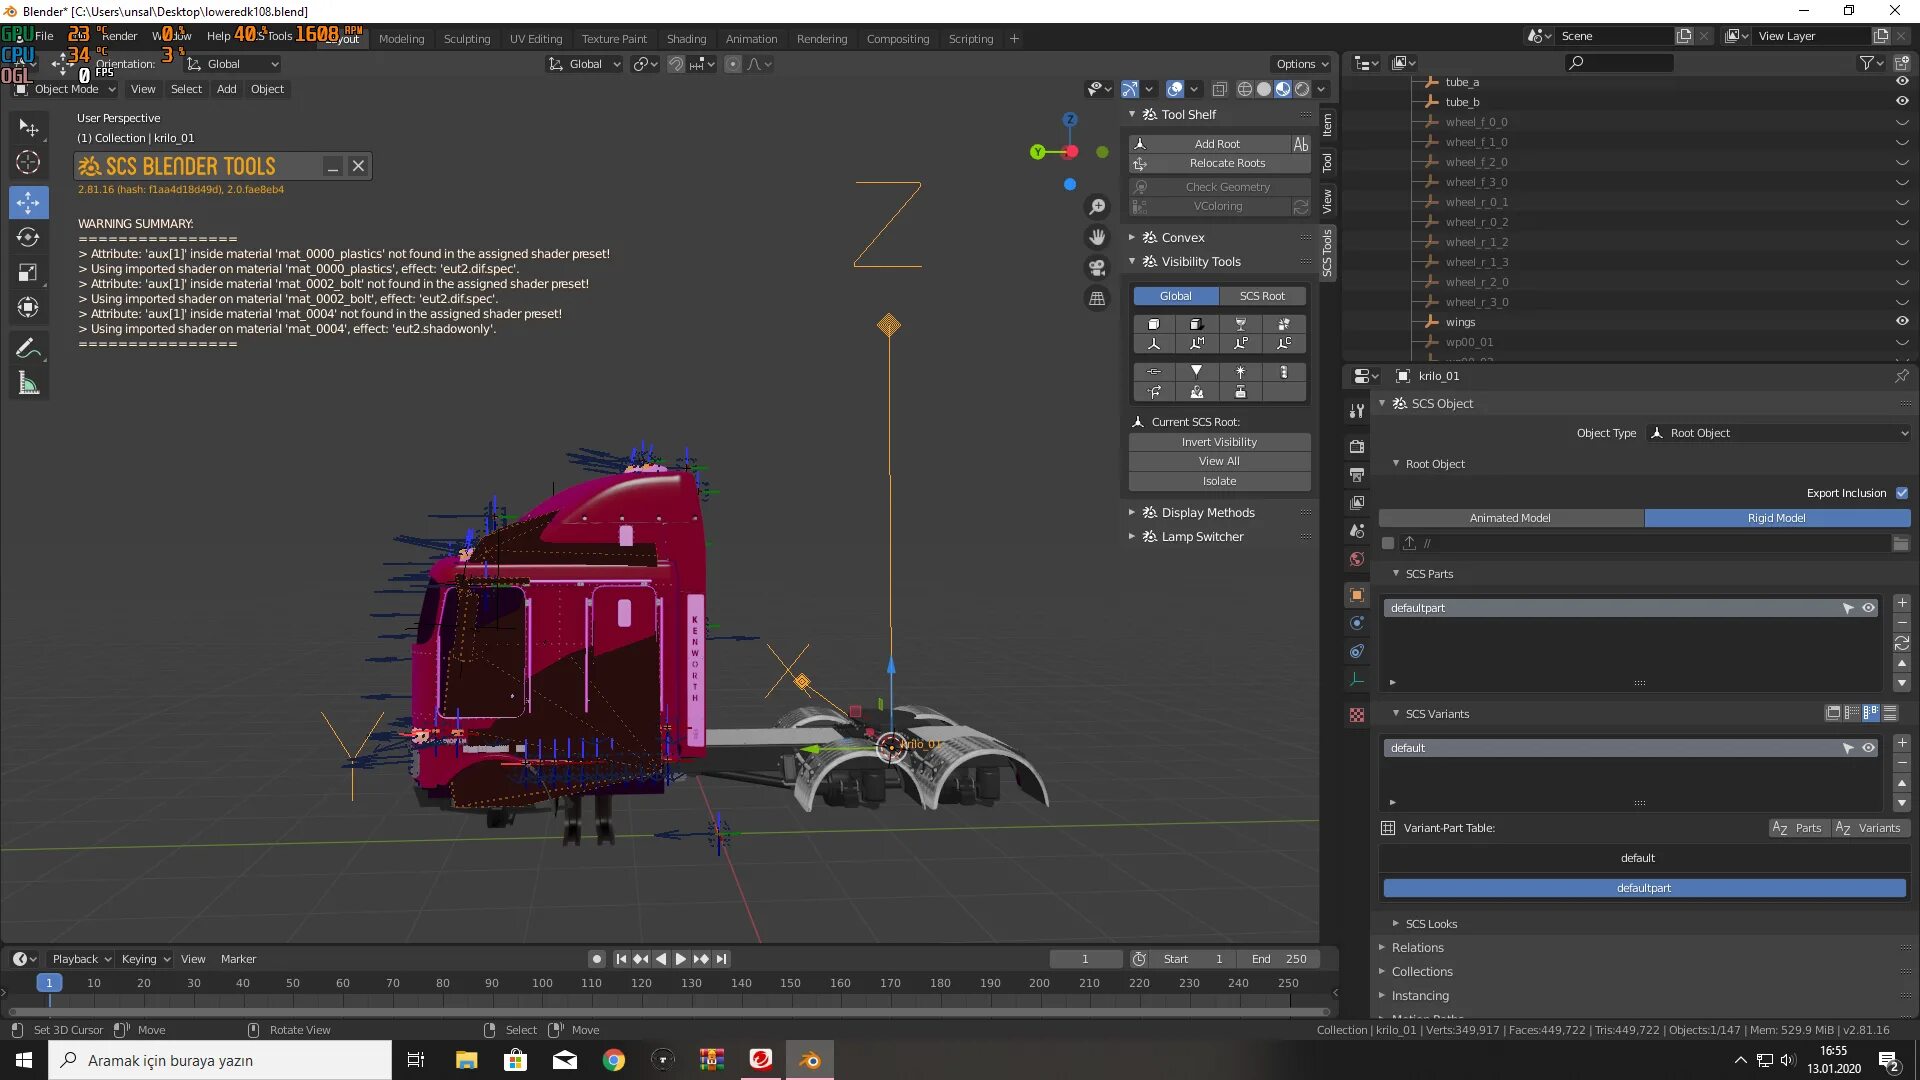Screen dimensions: 1920x1080
Task: Select the Measure tool
Action: (x=28, y=384)
